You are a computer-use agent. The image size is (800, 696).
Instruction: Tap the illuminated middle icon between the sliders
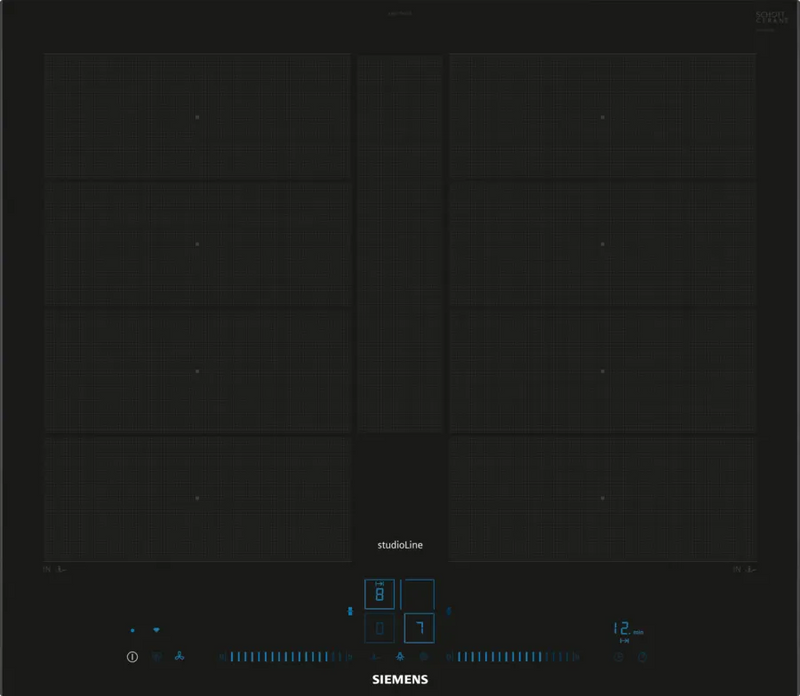[x=399, y=657]
